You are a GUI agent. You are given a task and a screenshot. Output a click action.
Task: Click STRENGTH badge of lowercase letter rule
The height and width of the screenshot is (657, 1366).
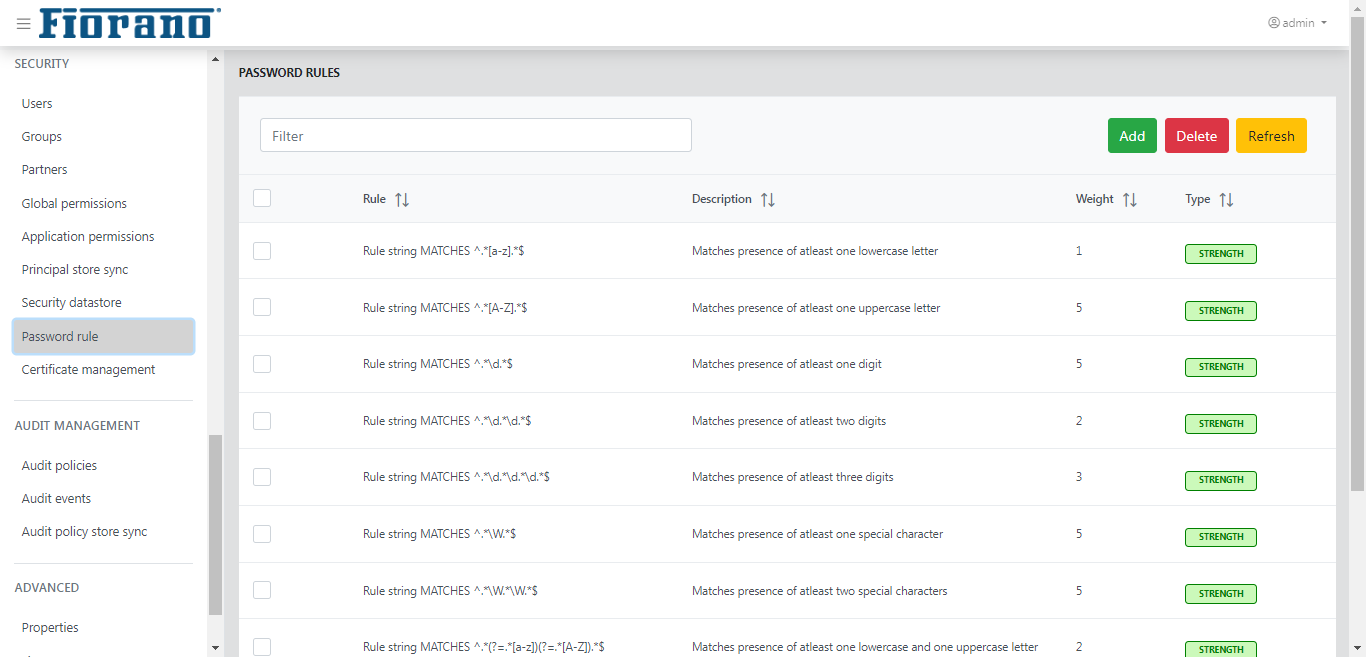tap(1220, 254)
